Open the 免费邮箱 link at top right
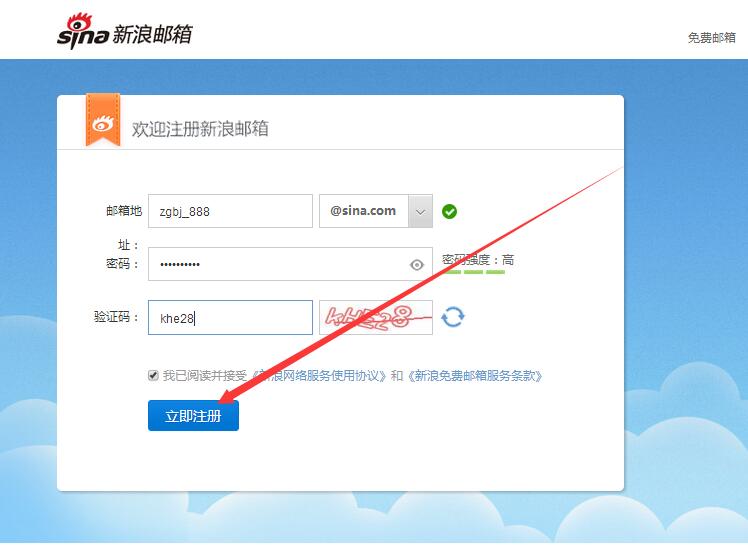Viewport: 748px width, 546px height. [x=711, y=38]
